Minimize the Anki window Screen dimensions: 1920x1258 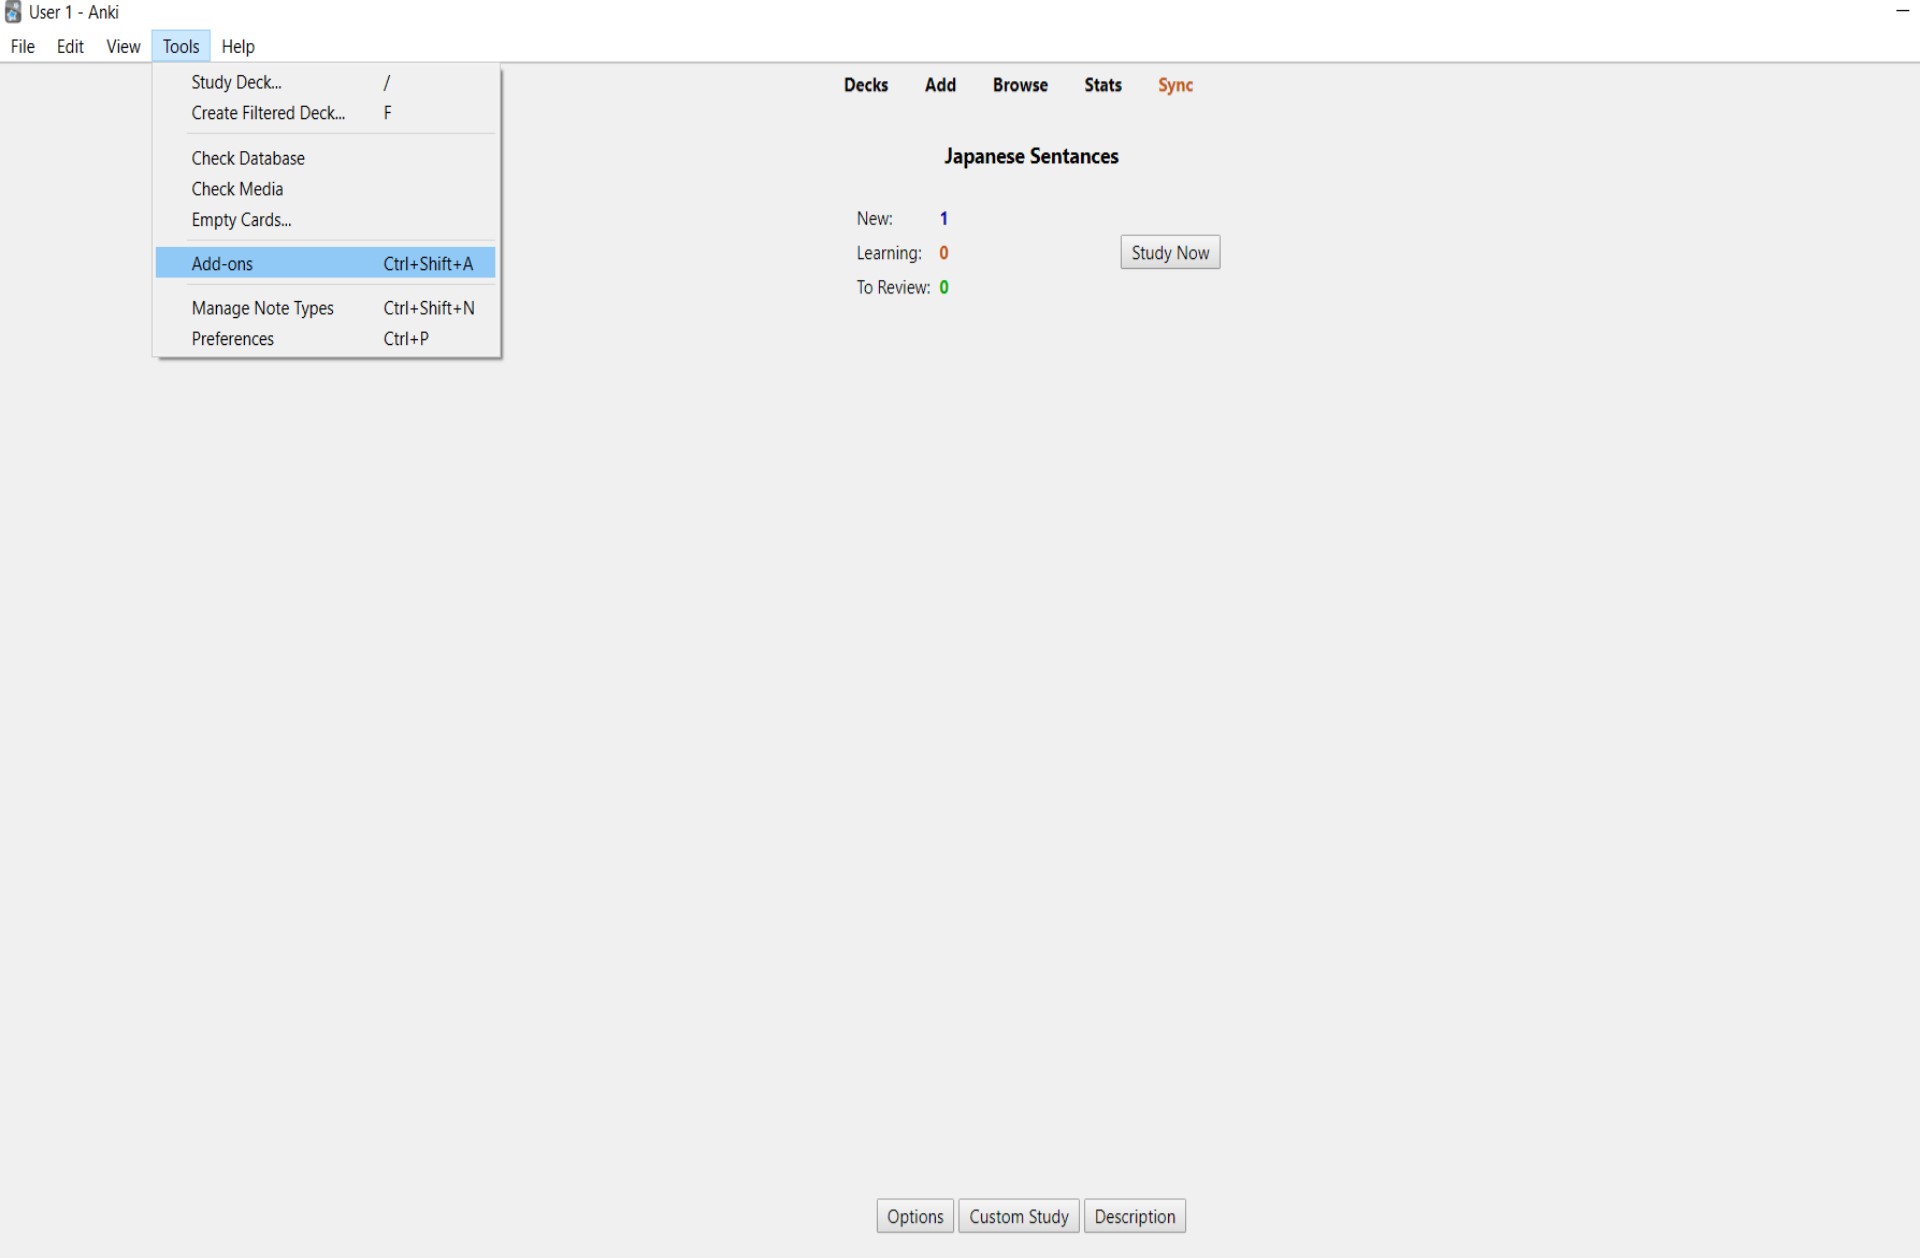(x=1902, y=11)
